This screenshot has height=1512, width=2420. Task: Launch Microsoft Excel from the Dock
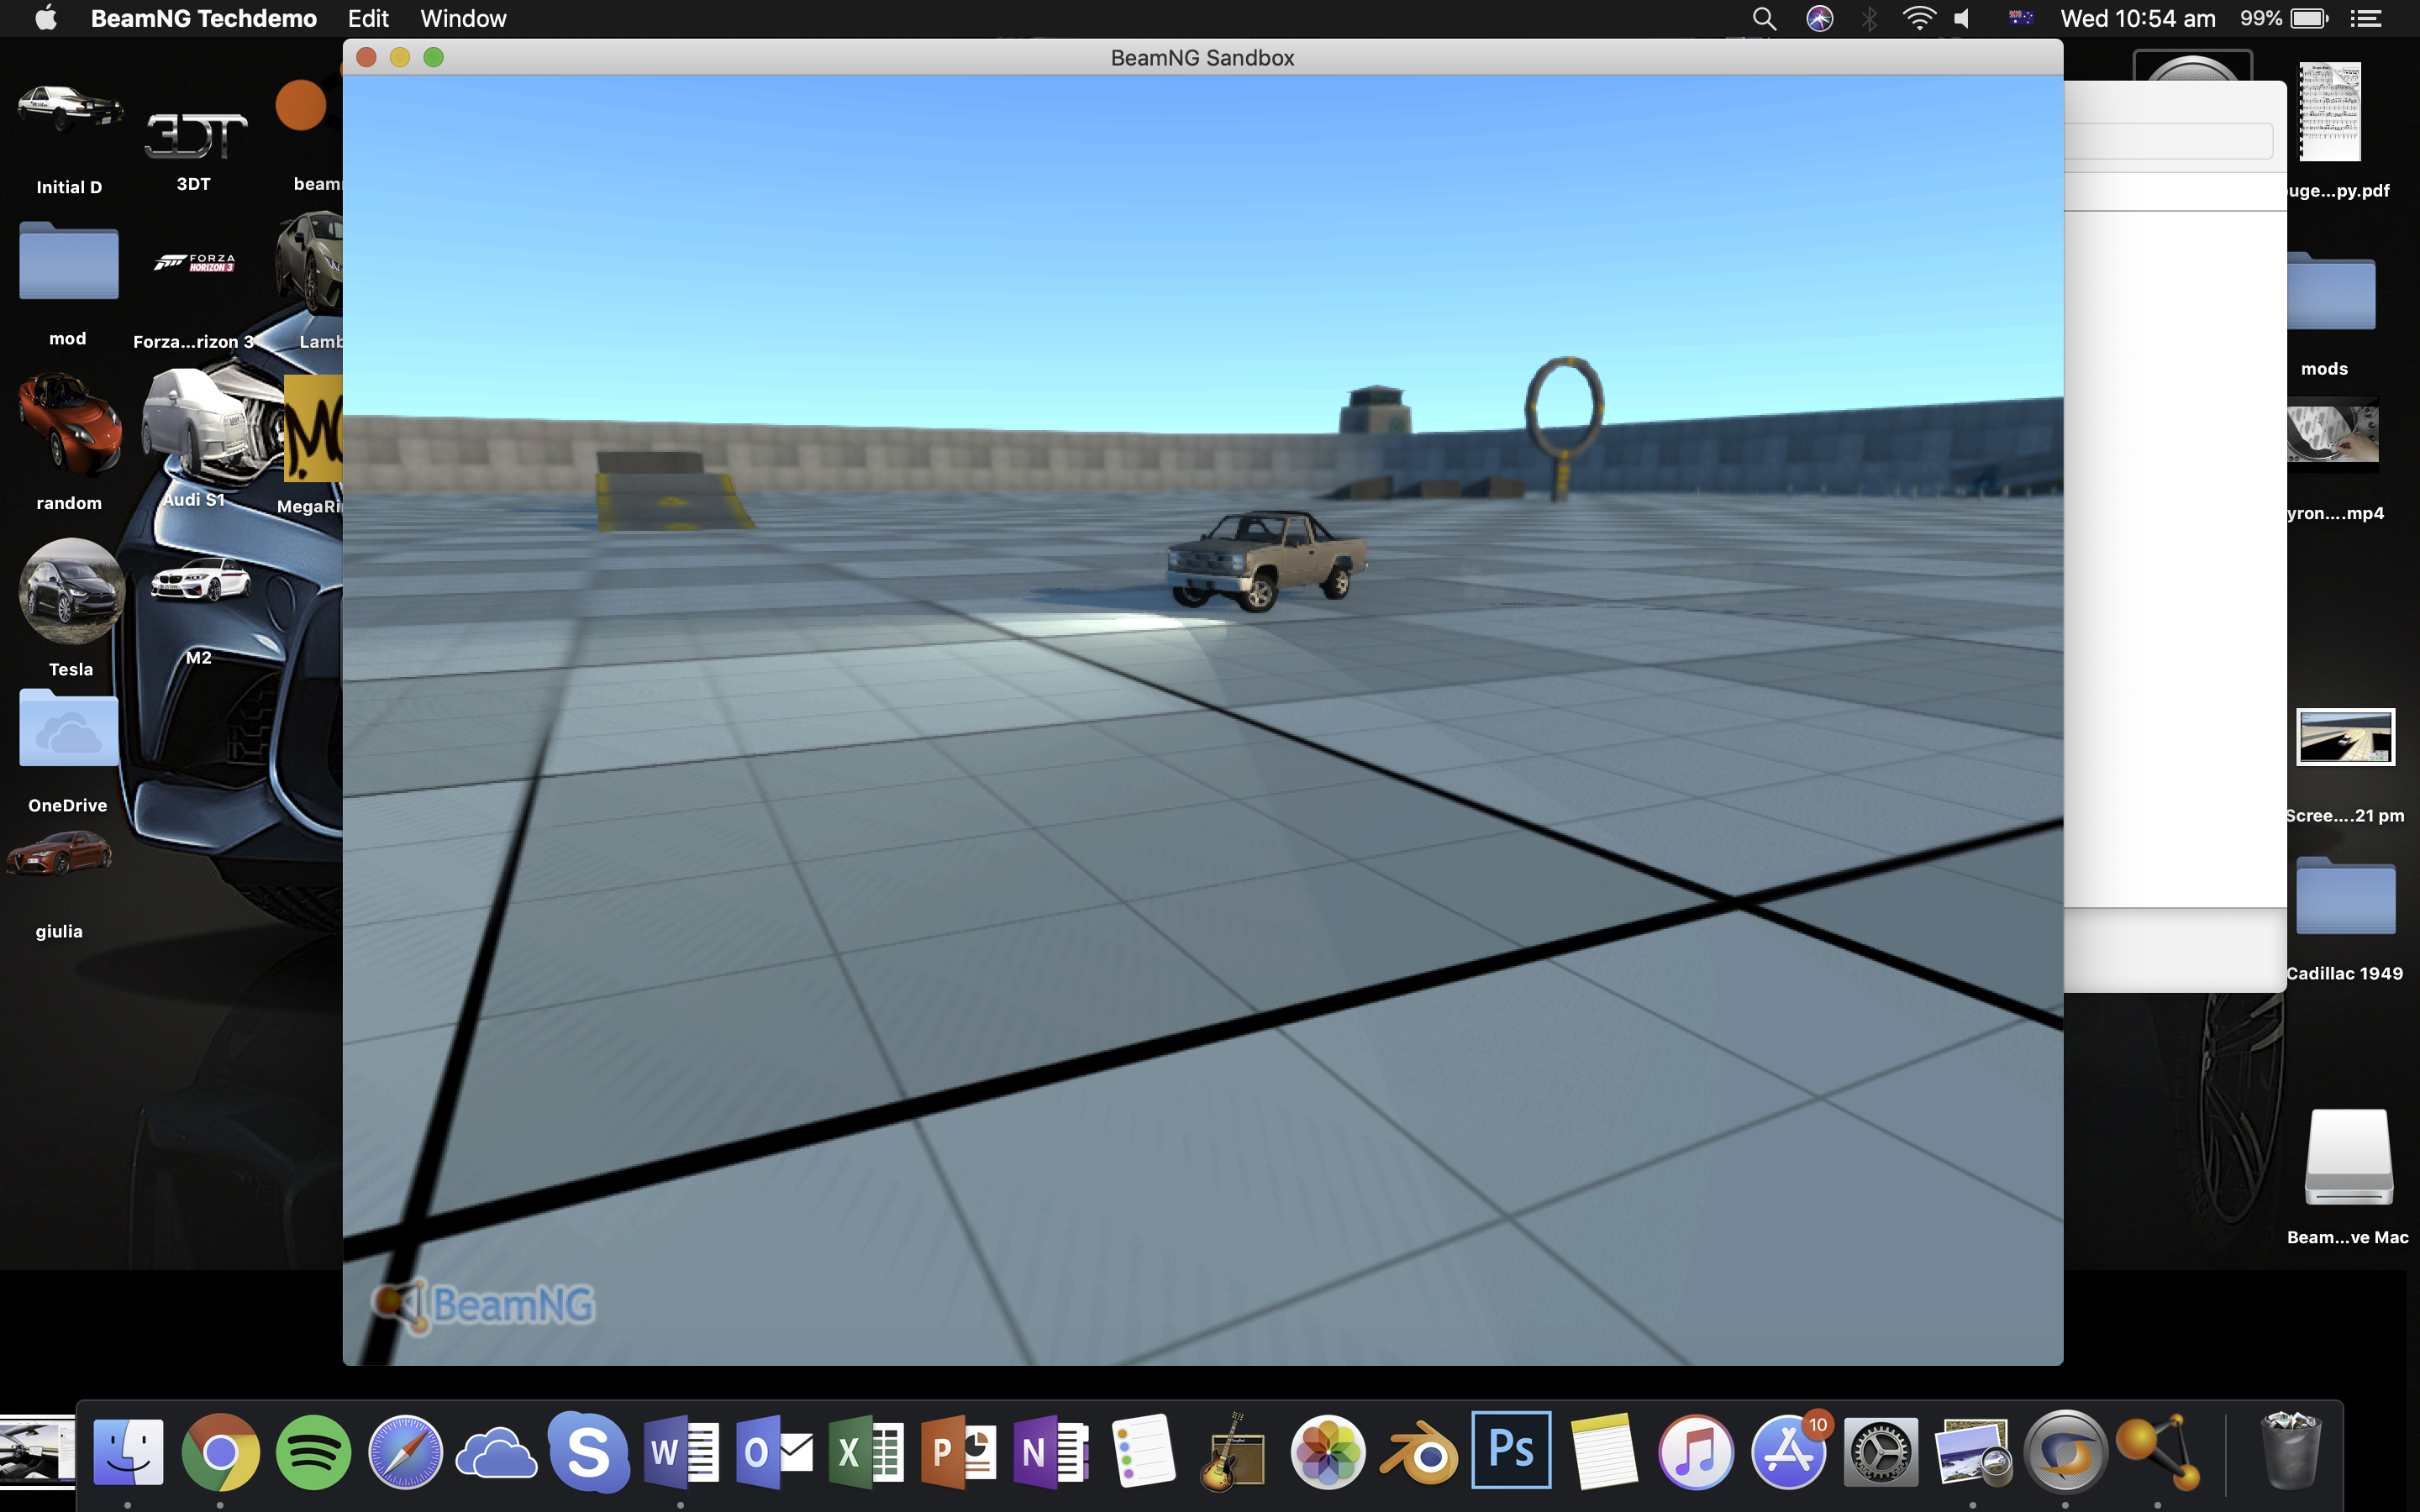tap(866, 1451)
